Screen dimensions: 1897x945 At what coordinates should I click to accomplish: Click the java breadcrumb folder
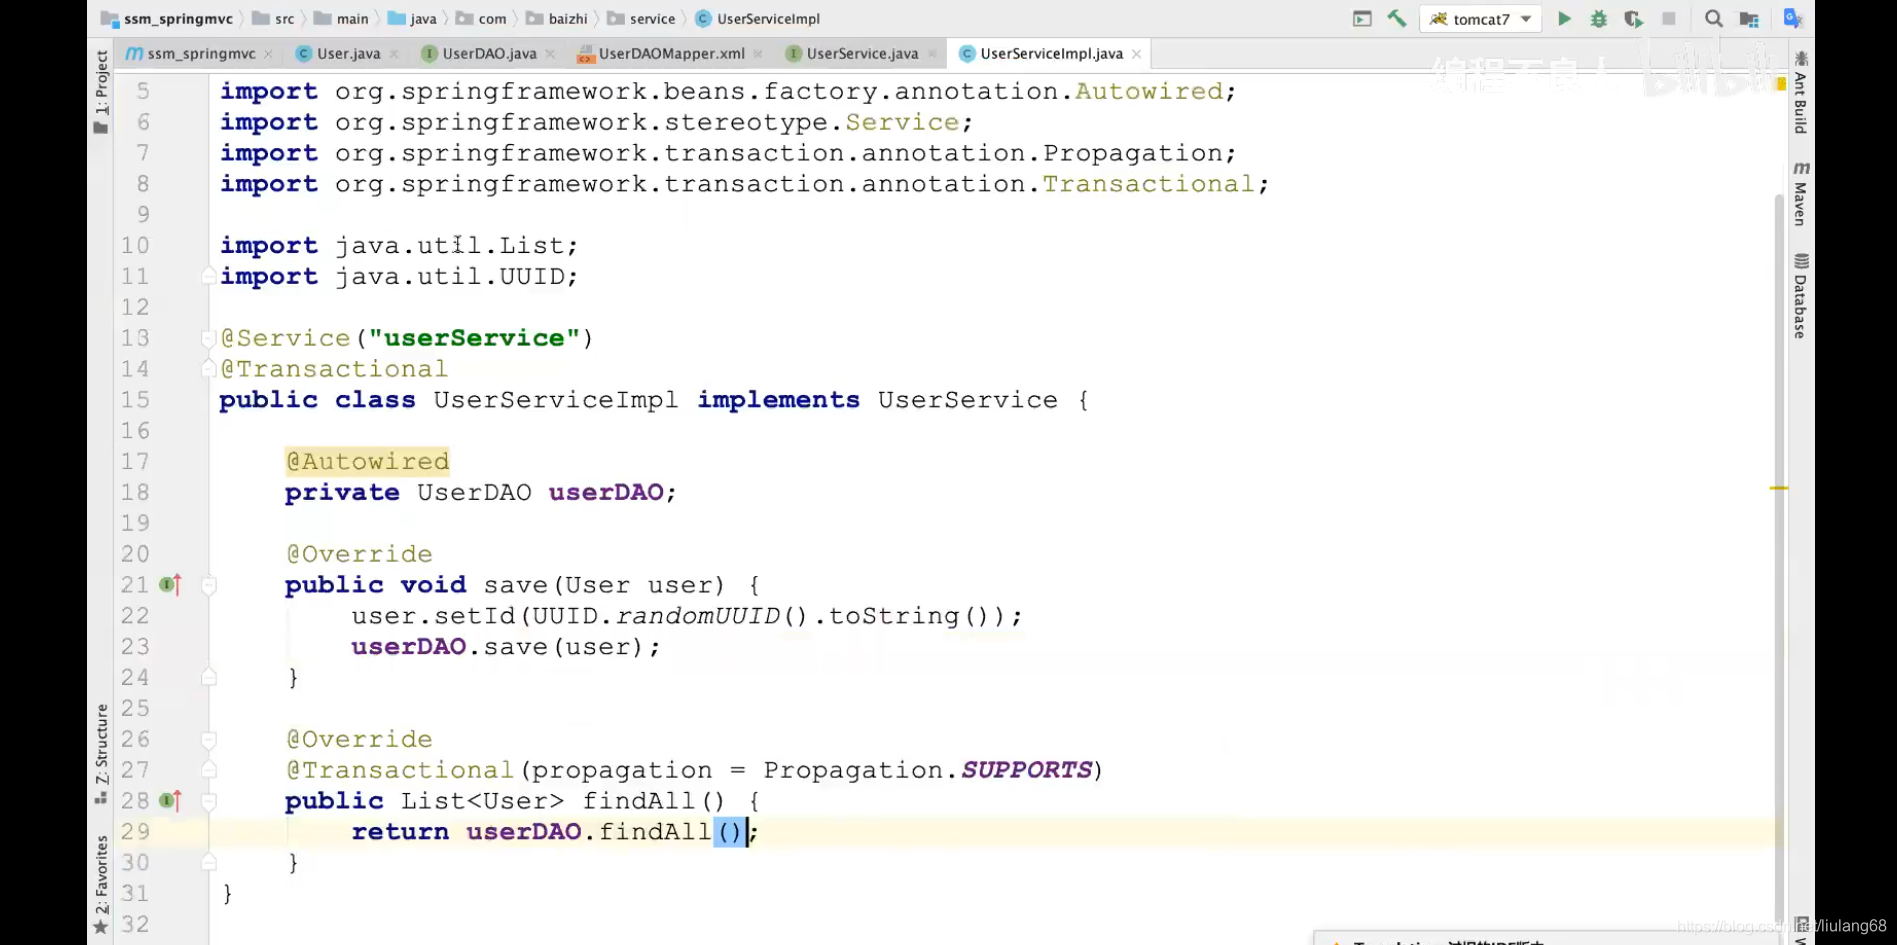[x=412, y=19]
